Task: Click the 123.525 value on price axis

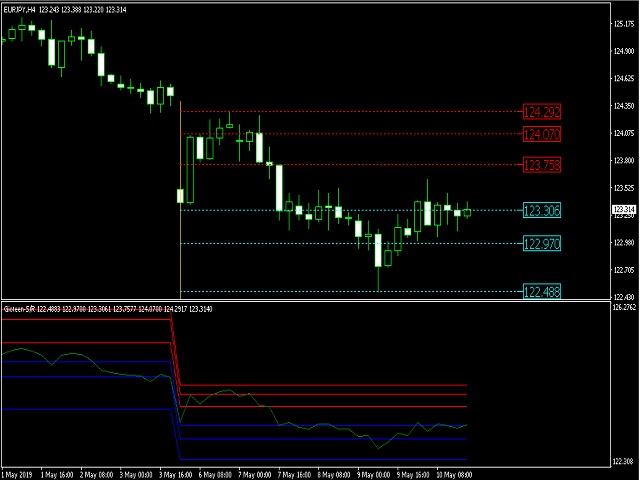Action: click(x=624, y=188)
